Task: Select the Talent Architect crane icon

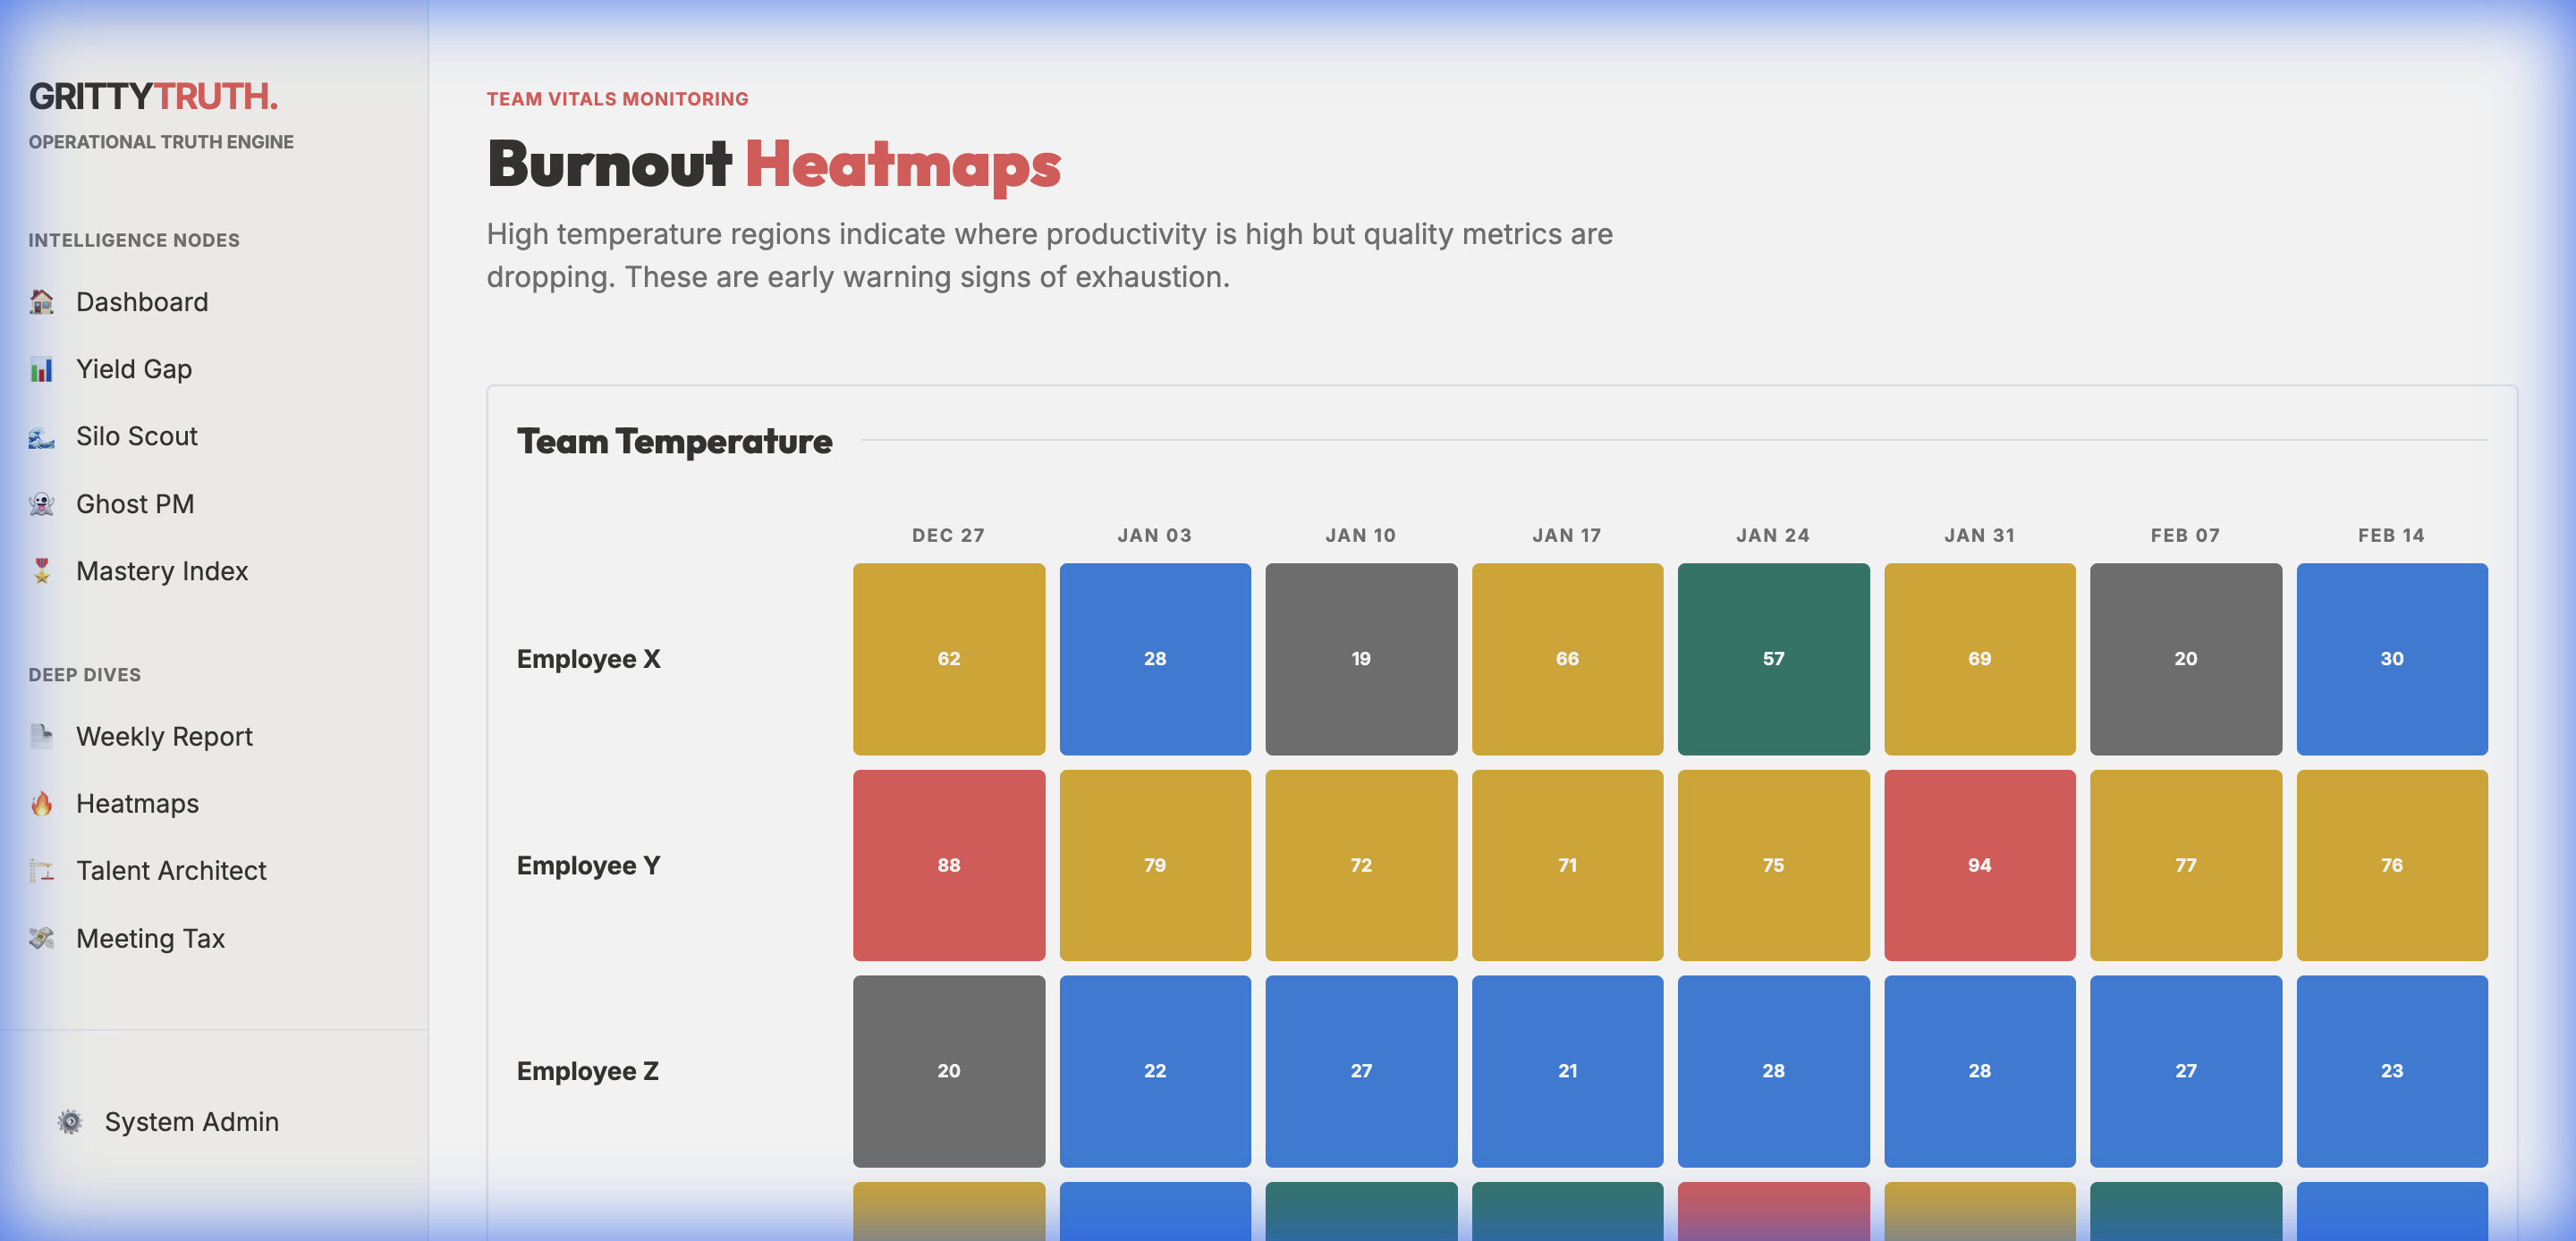Action: (40, 870)
